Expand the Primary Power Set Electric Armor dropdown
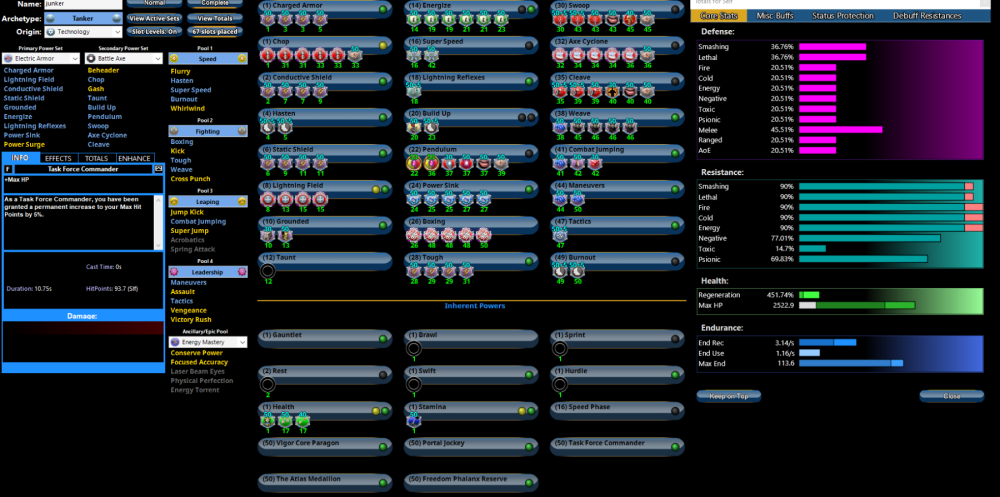 42,59
